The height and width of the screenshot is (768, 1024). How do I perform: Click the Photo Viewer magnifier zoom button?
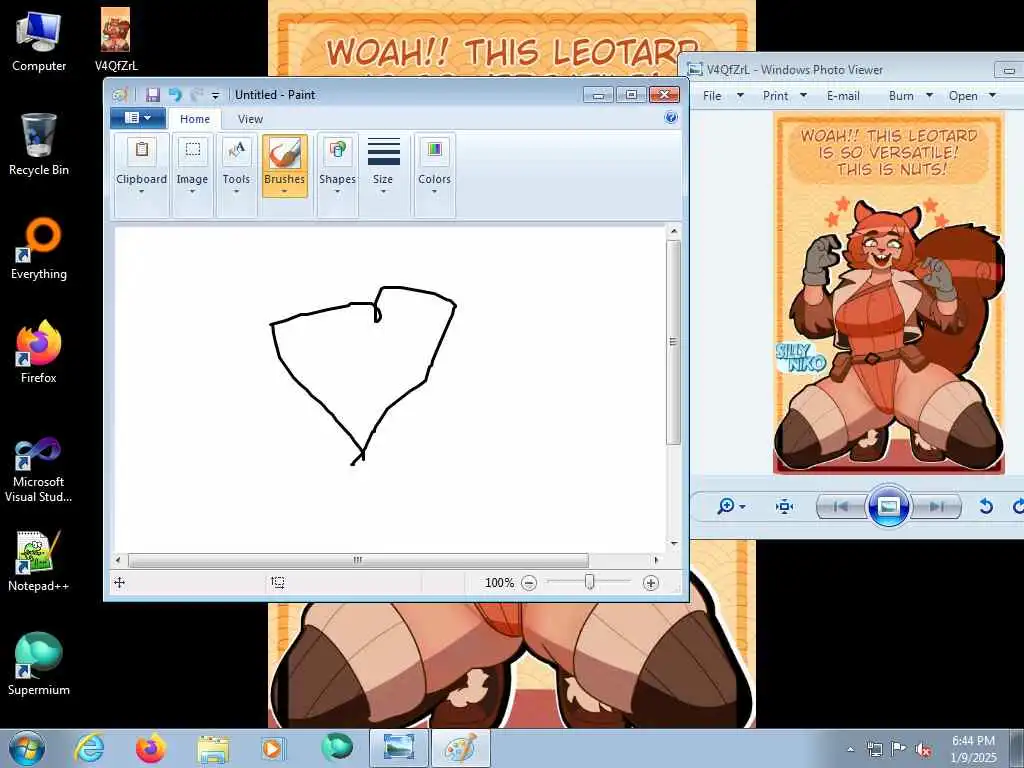click(x=731, y=506)
